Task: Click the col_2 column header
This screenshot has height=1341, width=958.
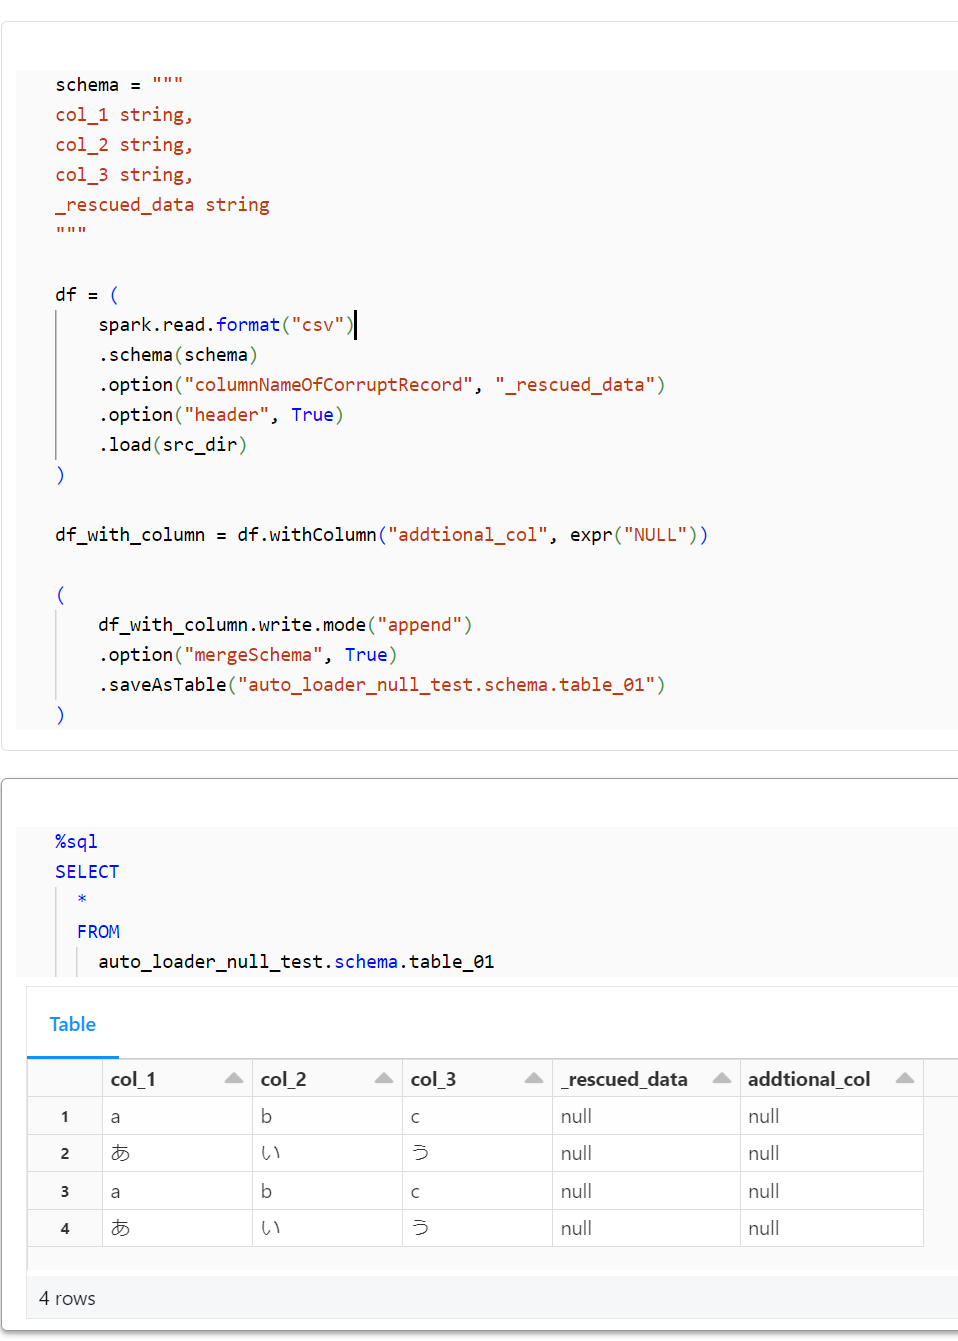Action: tap(327, 1079)
